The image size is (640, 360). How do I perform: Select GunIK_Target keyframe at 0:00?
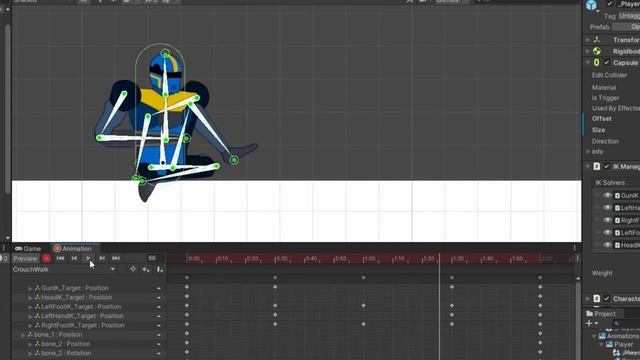tap(187, 287)
